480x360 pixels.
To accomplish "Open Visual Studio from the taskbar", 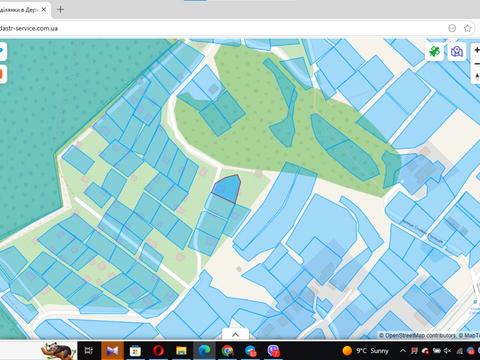I will 112,351.
